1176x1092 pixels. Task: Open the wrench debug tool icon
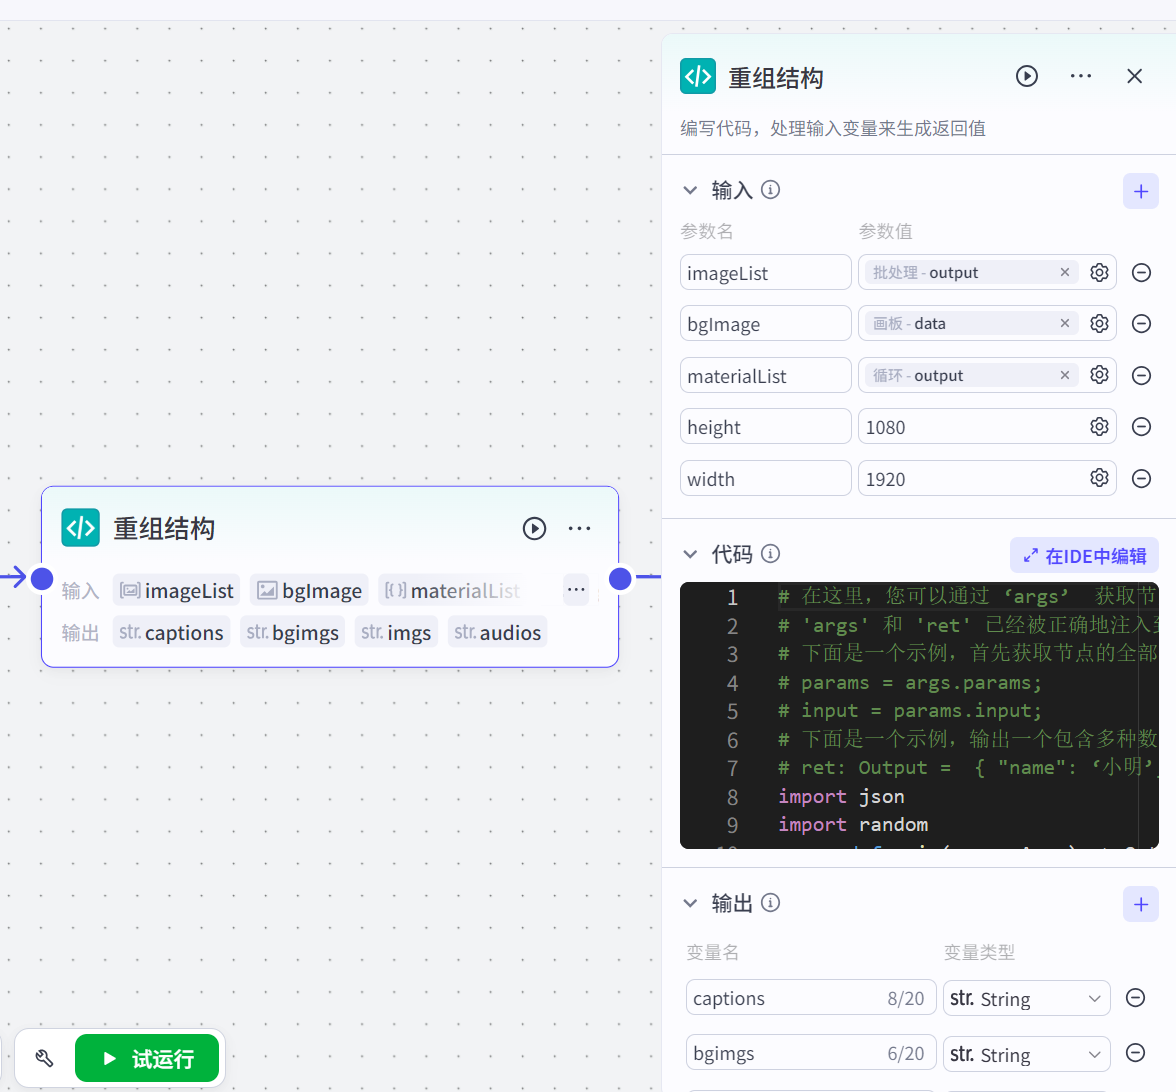pos(44,1058)
